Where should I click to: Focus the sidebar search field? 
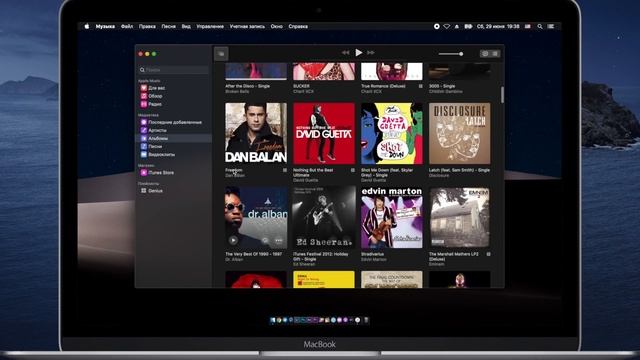(x=173, y=70)
